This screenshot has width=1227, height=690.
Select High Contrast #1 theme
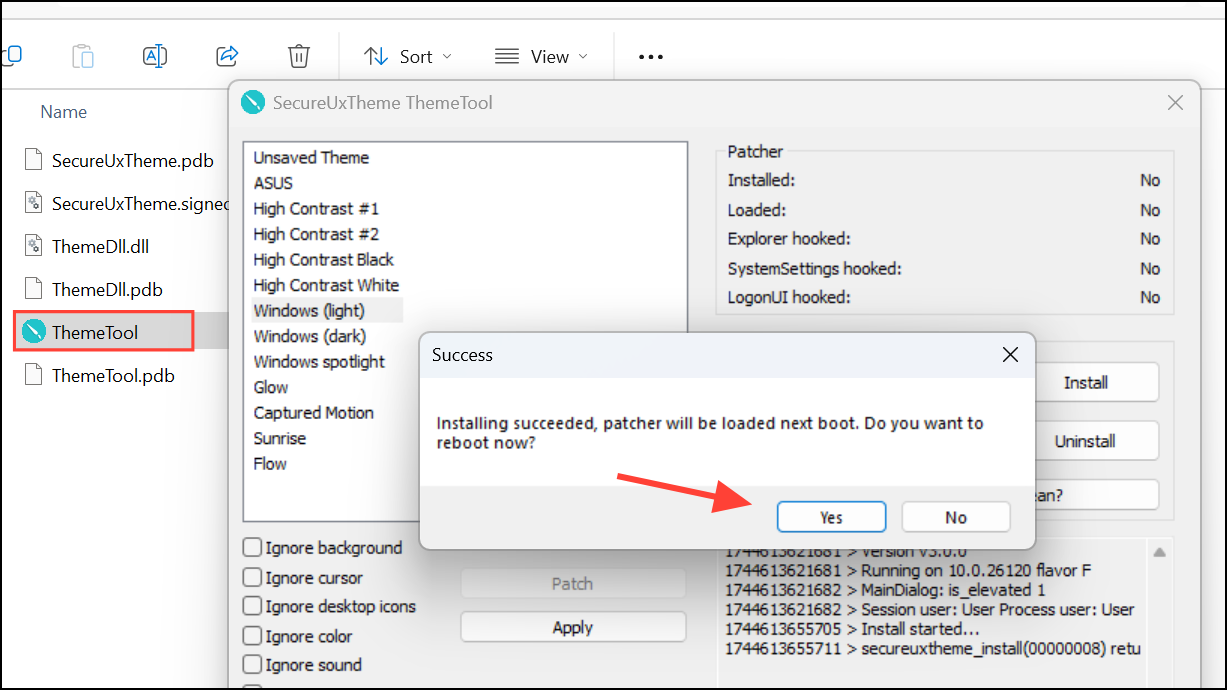click(x=316, y=209)
